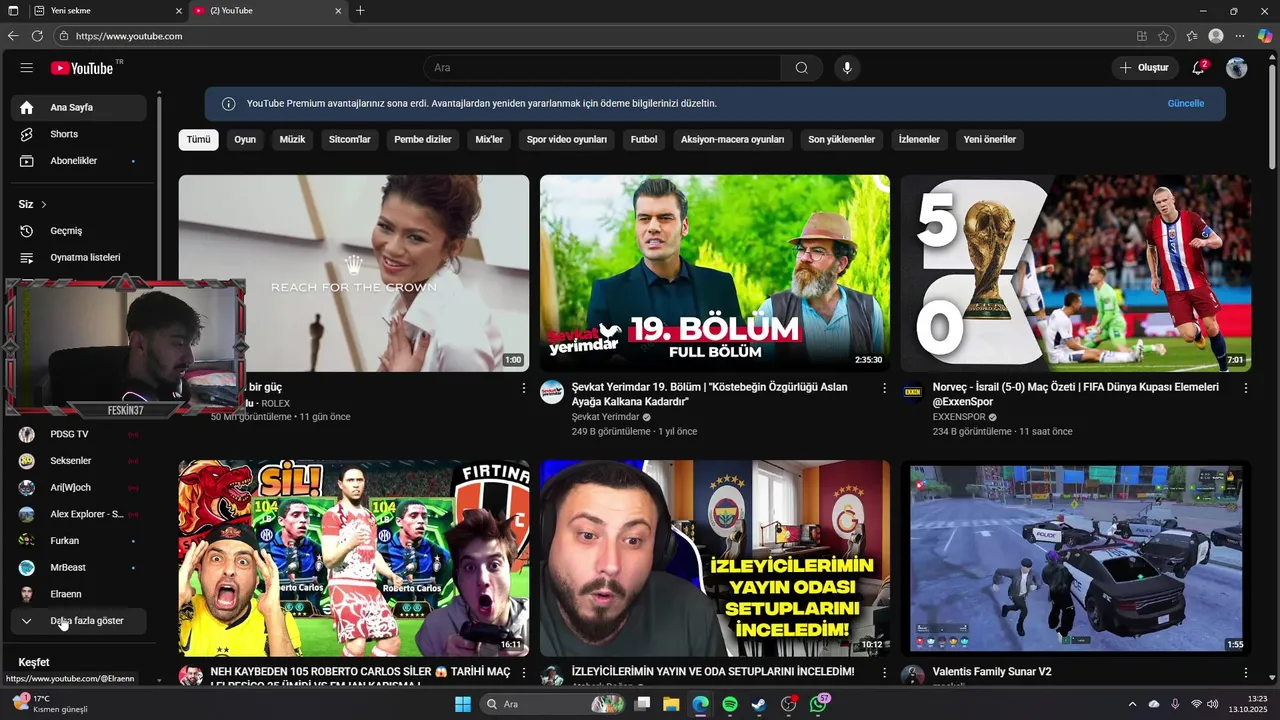This screenshot has height=720, width=1280.
Task: Select the Pembe diziler filter chip
Action: 423,140
